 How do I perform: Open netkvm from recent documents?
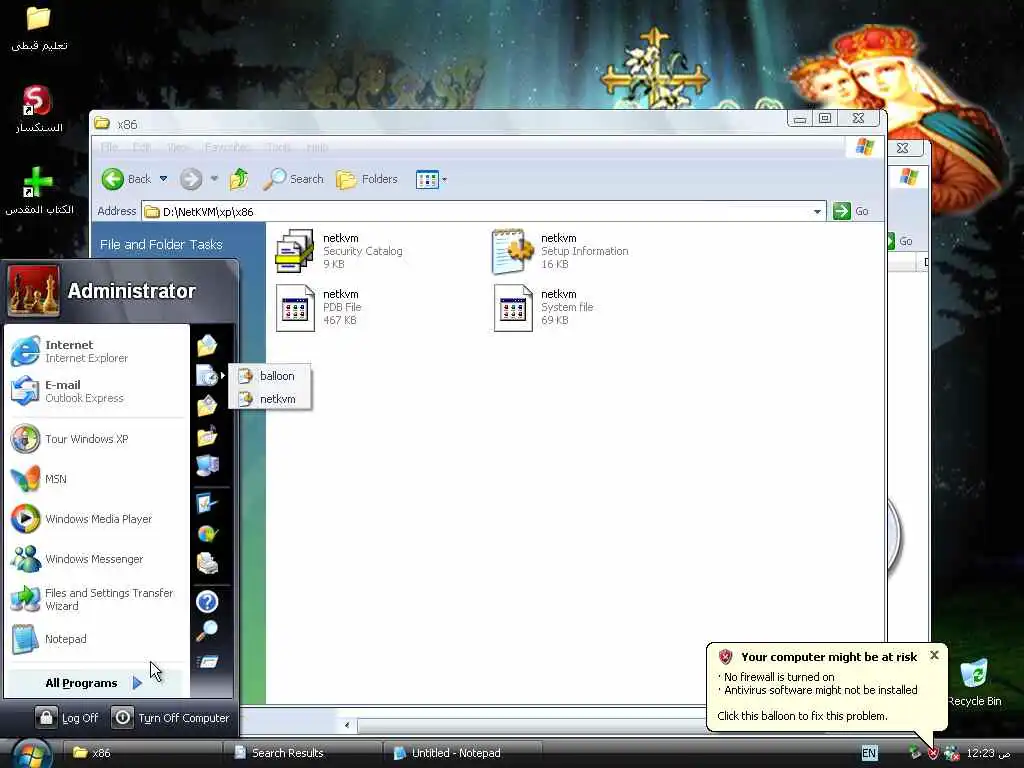click(269, 399)
